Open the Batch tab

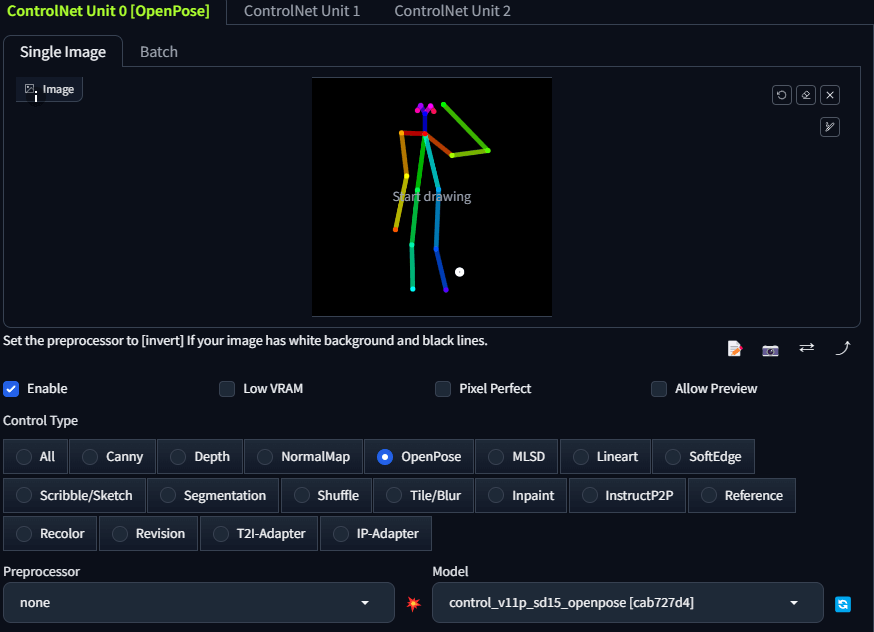pyautogui.click(x=158, y=51)
